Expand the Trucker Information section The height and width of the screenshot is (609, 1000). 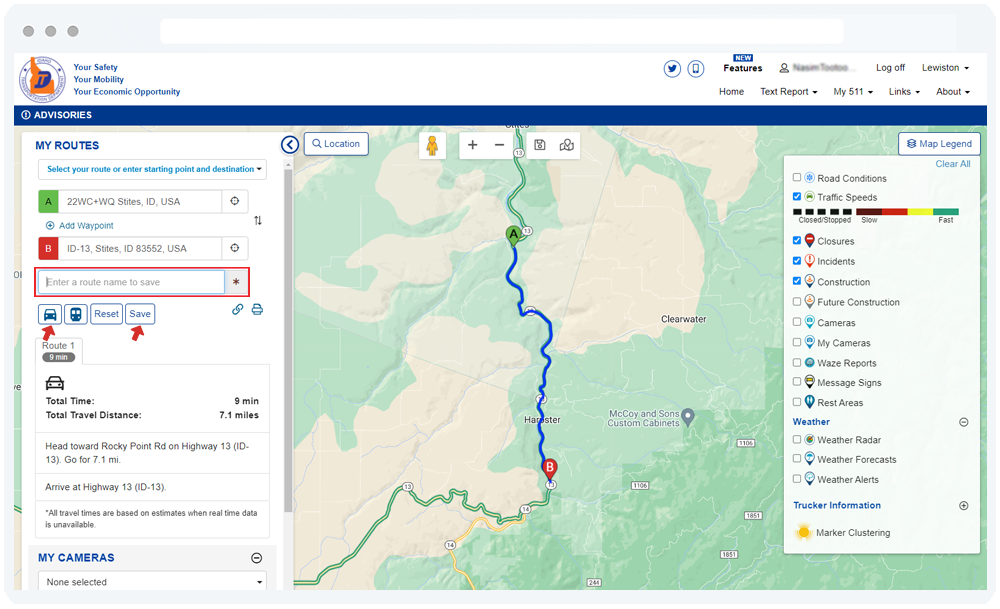[x=964, y=506]
